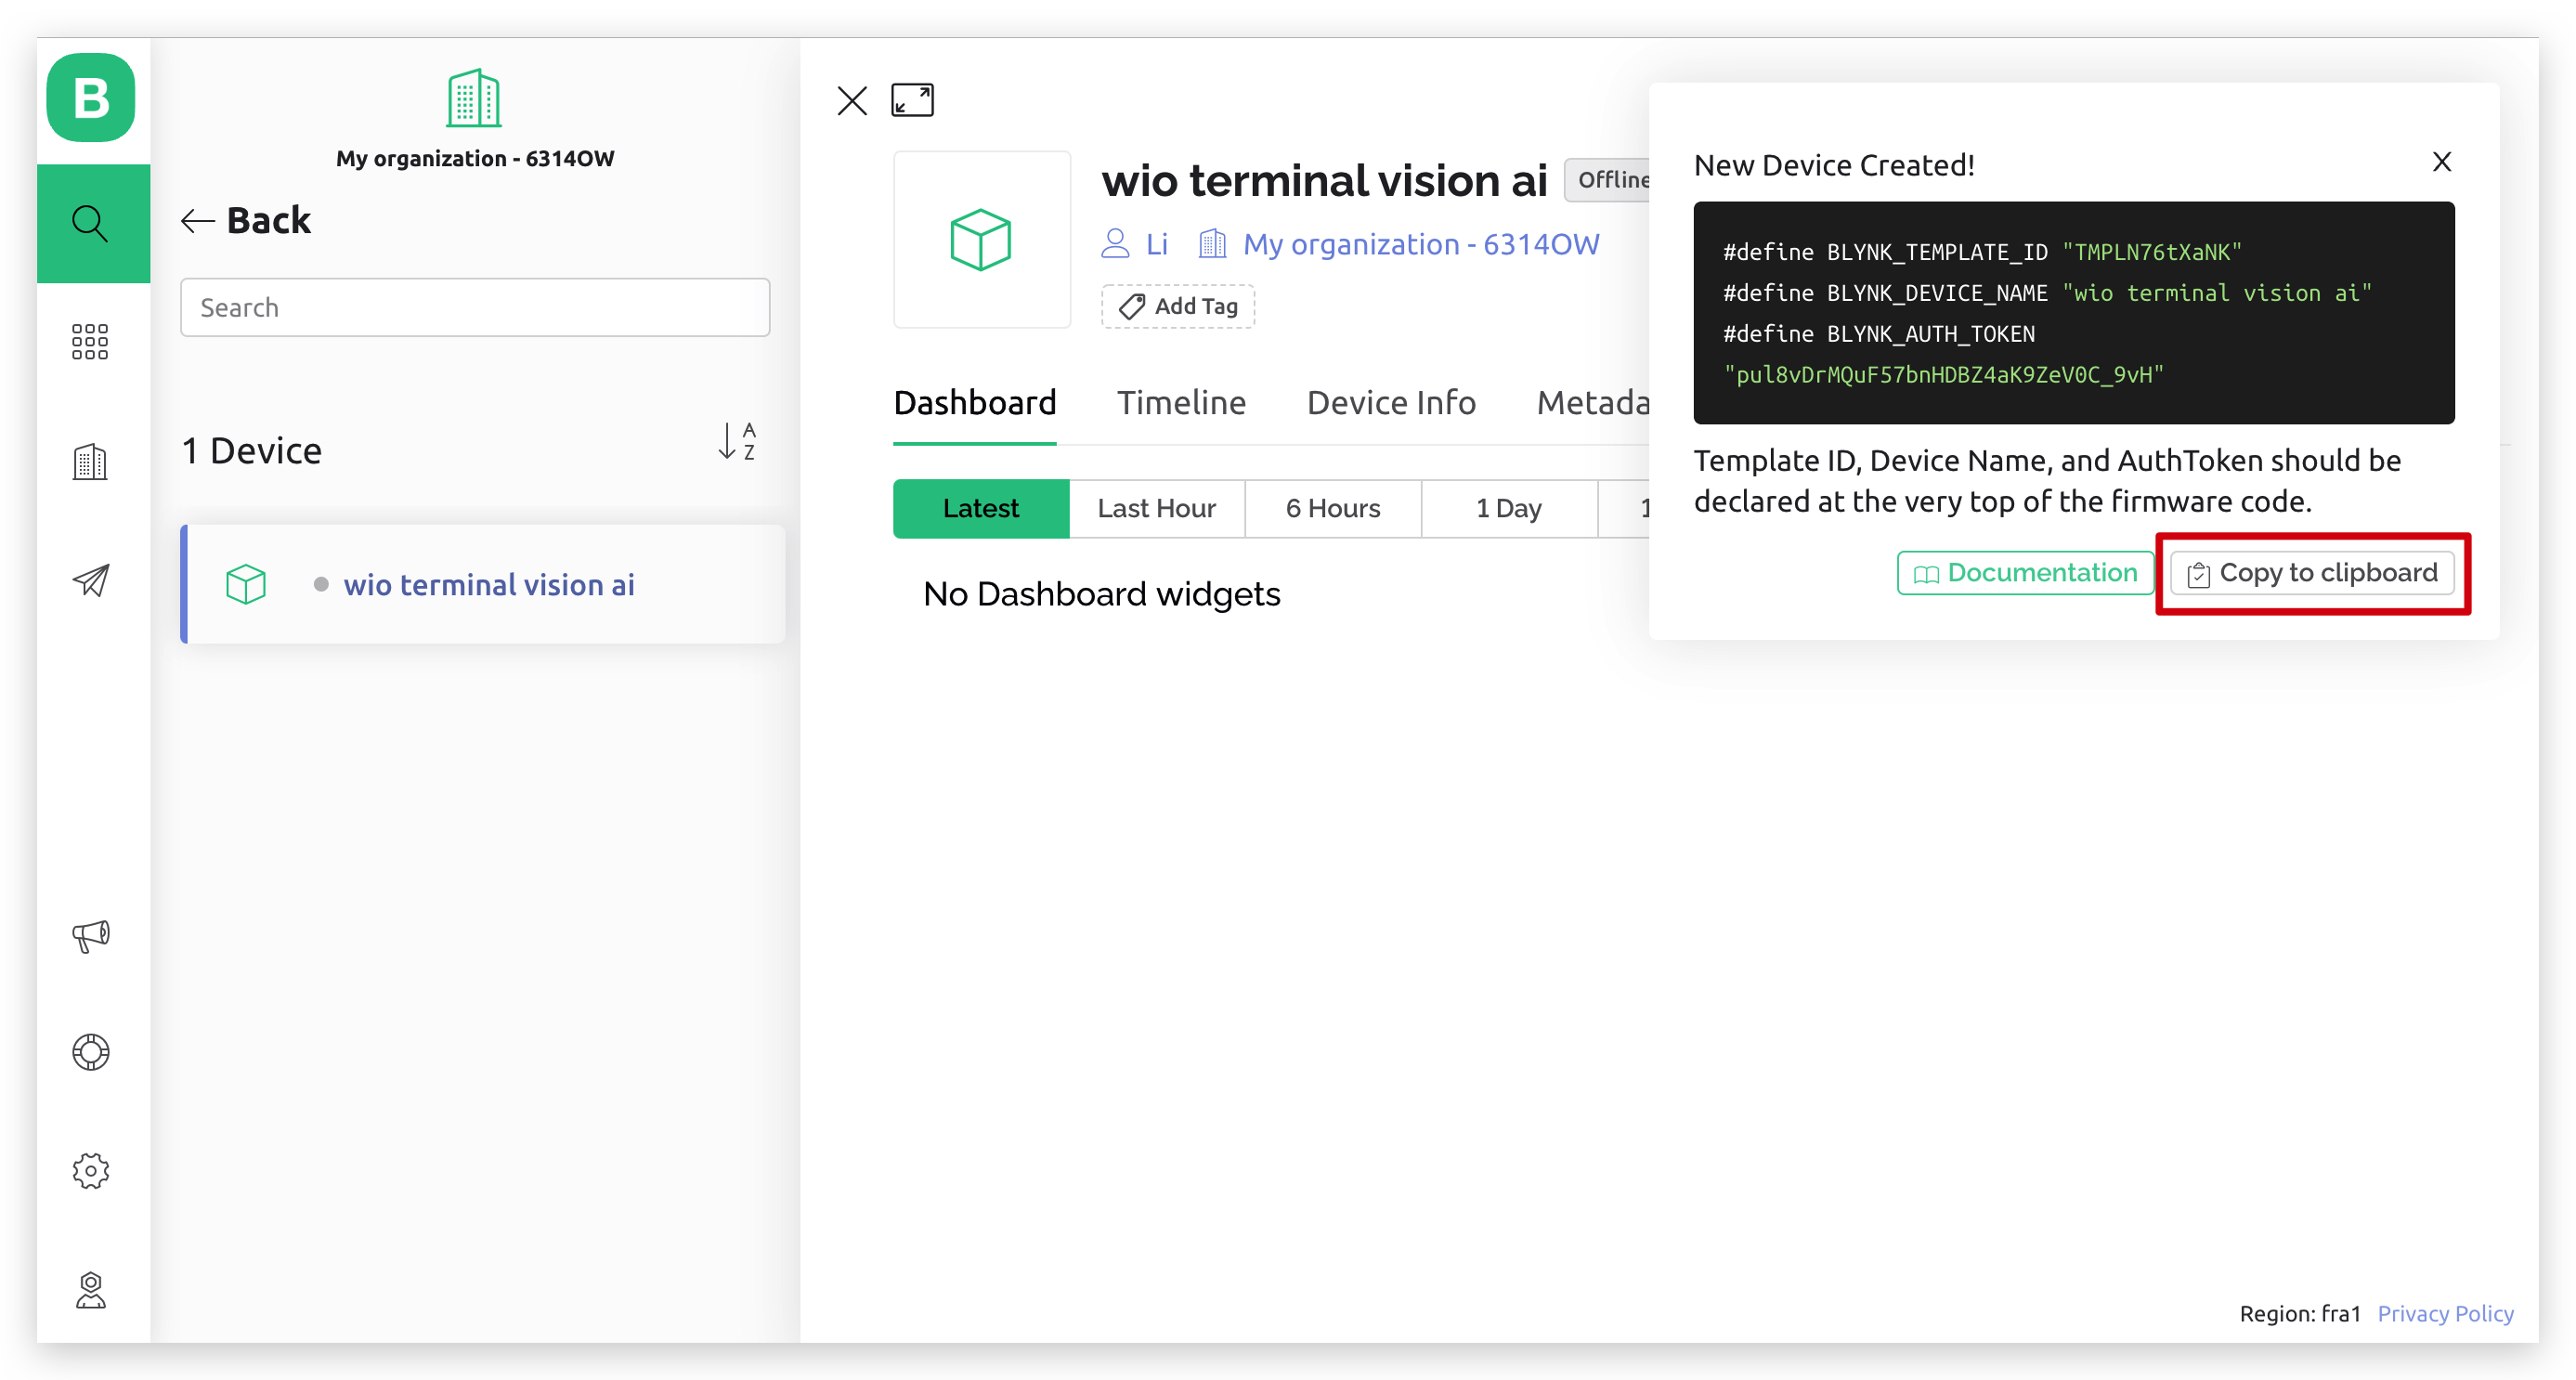Click the Search input field
This screenshot has width=2576, height=1380.
(x=475, y=307)
